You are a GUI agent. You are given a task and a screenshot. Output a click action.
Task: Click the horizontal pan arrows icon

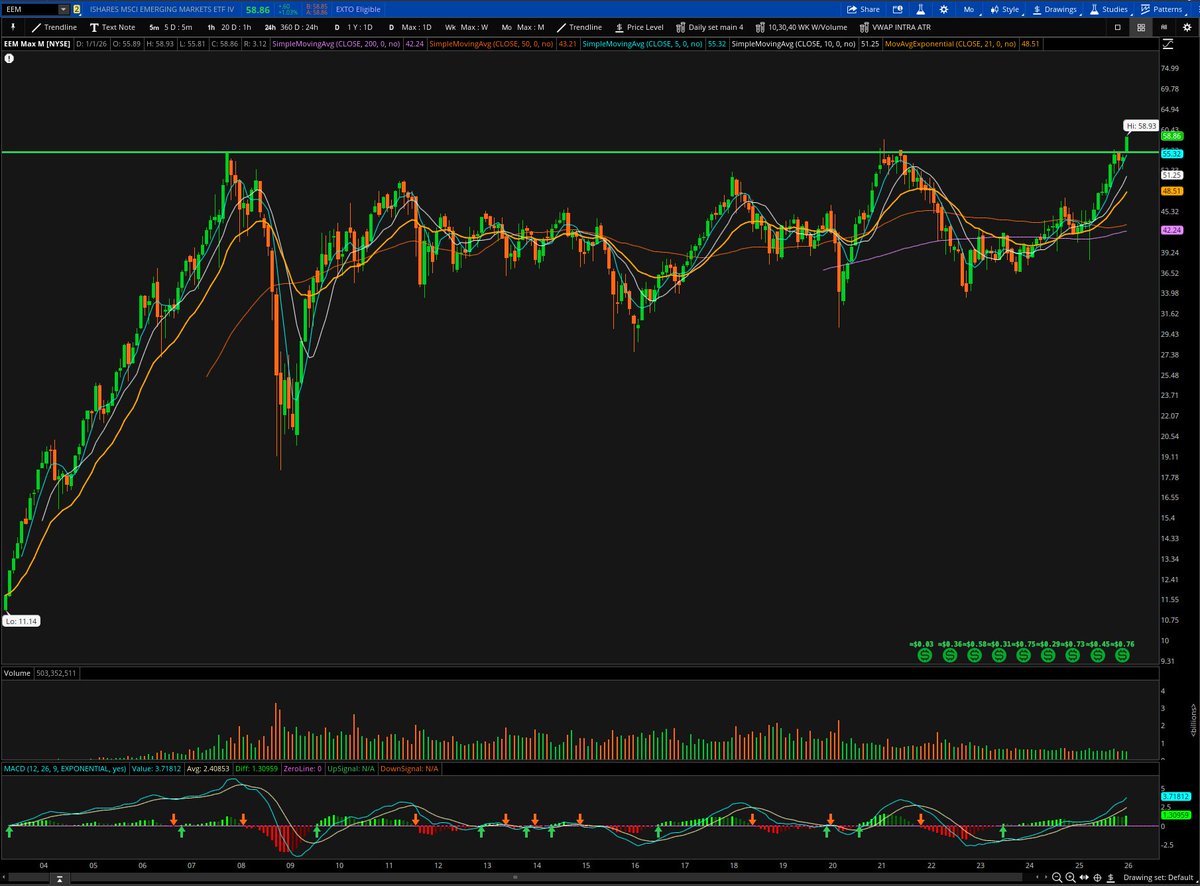(x=1086, y=876)
